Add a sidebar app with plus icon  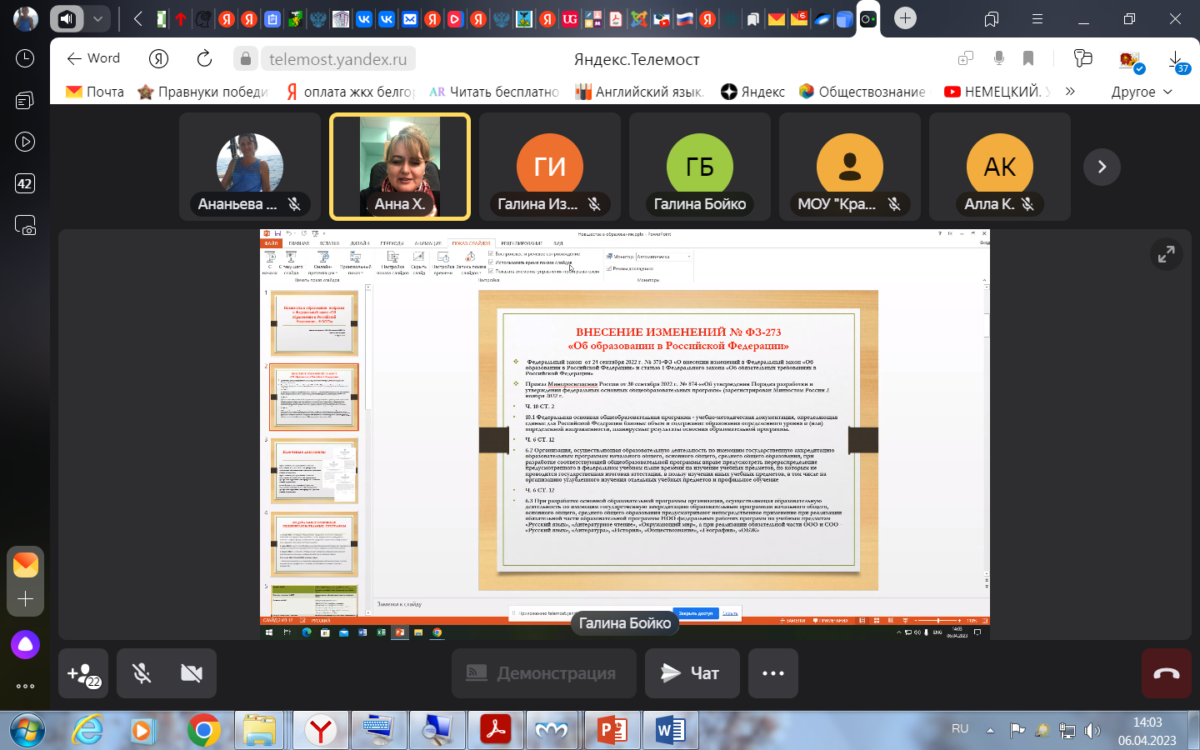click(25, 598)
